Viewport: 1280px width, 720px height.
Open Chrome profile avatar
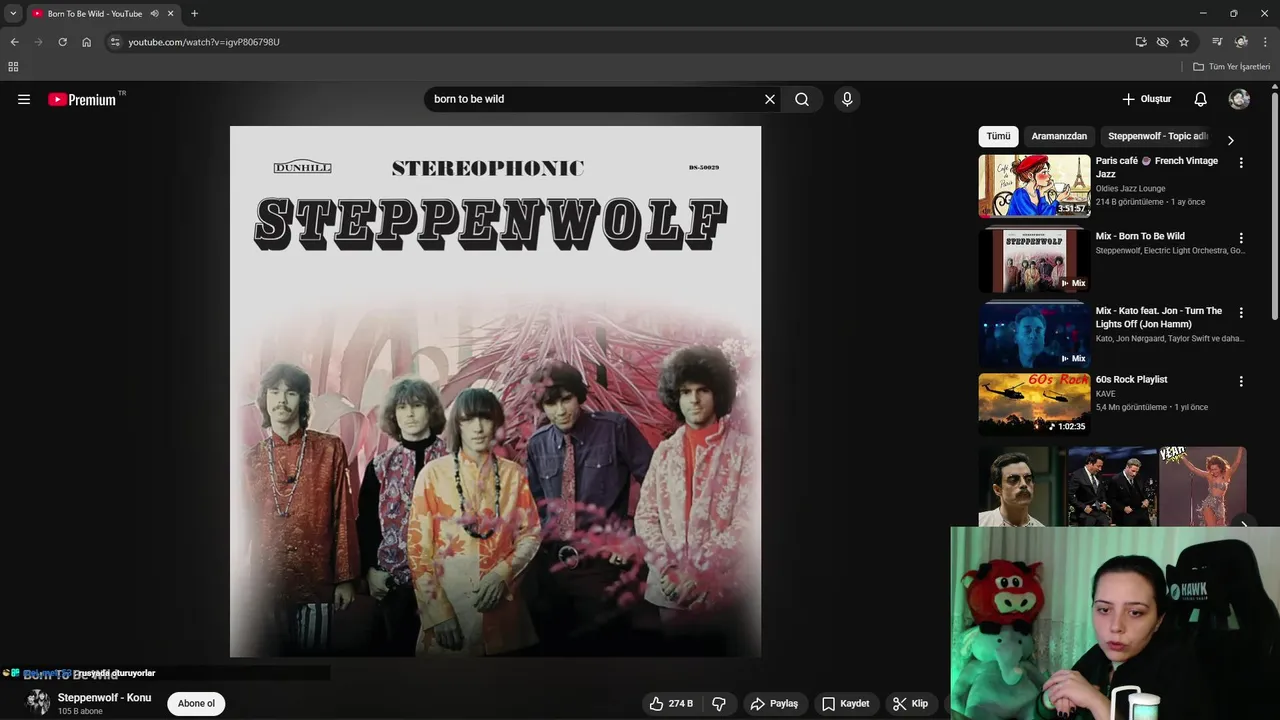(1241, 42)
